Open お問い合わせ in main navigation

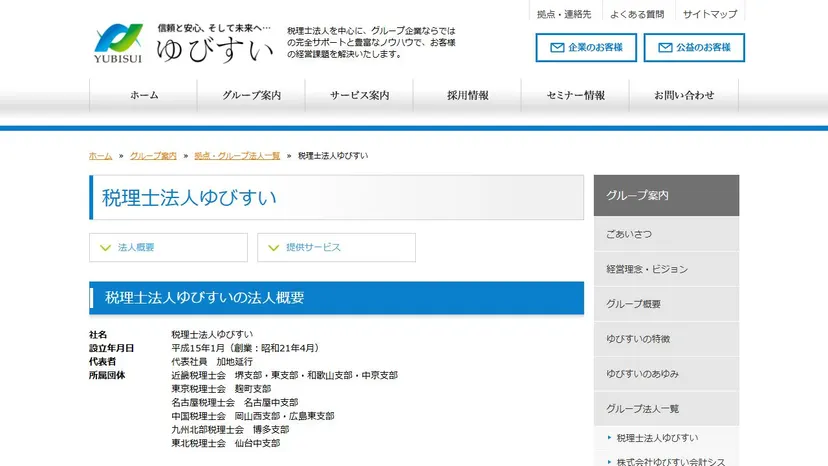point(684,95)
